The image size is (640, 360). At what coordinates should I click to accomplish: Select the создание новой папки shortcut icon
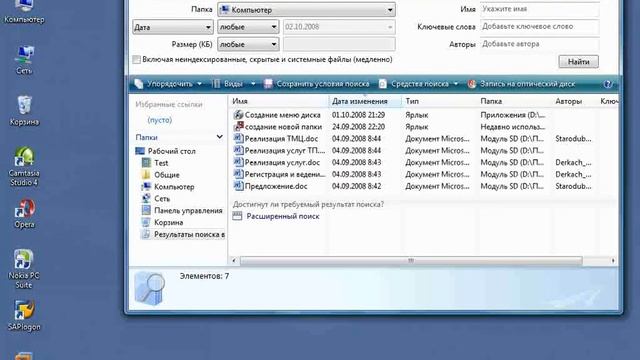click(238, 127)
